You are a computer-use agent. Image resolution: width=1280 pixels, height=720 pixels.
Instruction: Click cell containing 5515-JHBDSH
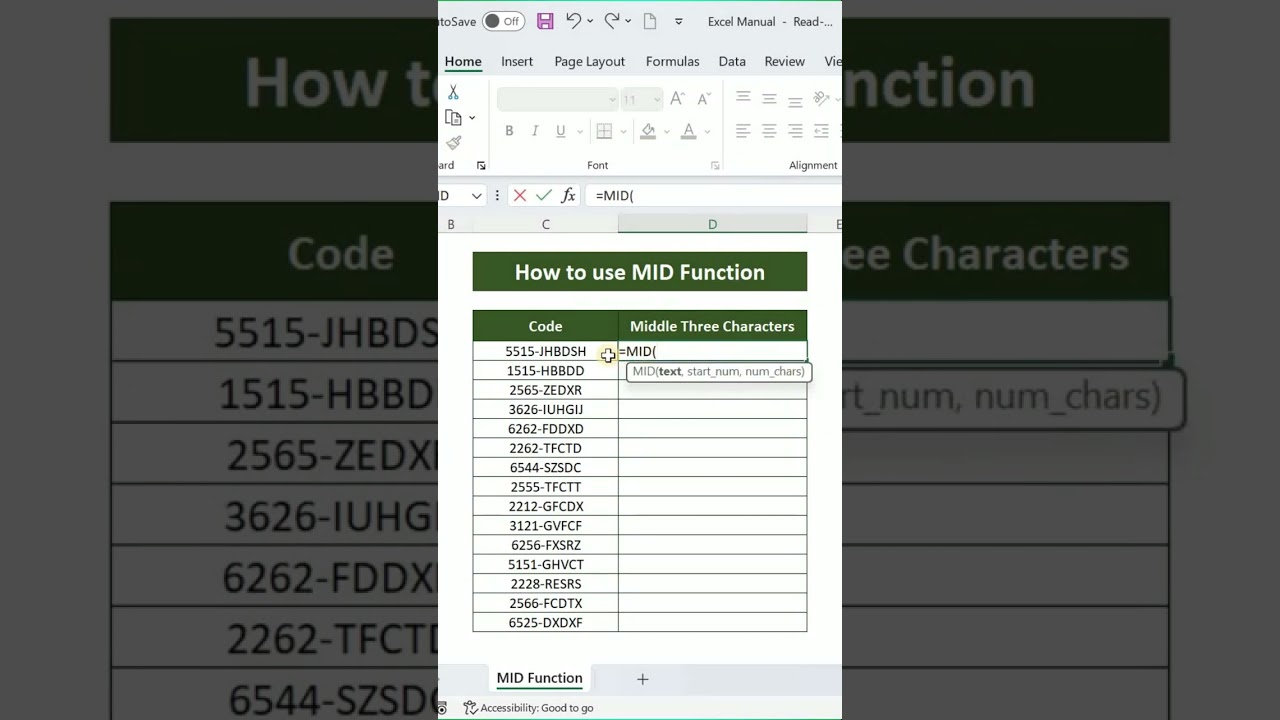pyautogui.click(x=545, y=351)
